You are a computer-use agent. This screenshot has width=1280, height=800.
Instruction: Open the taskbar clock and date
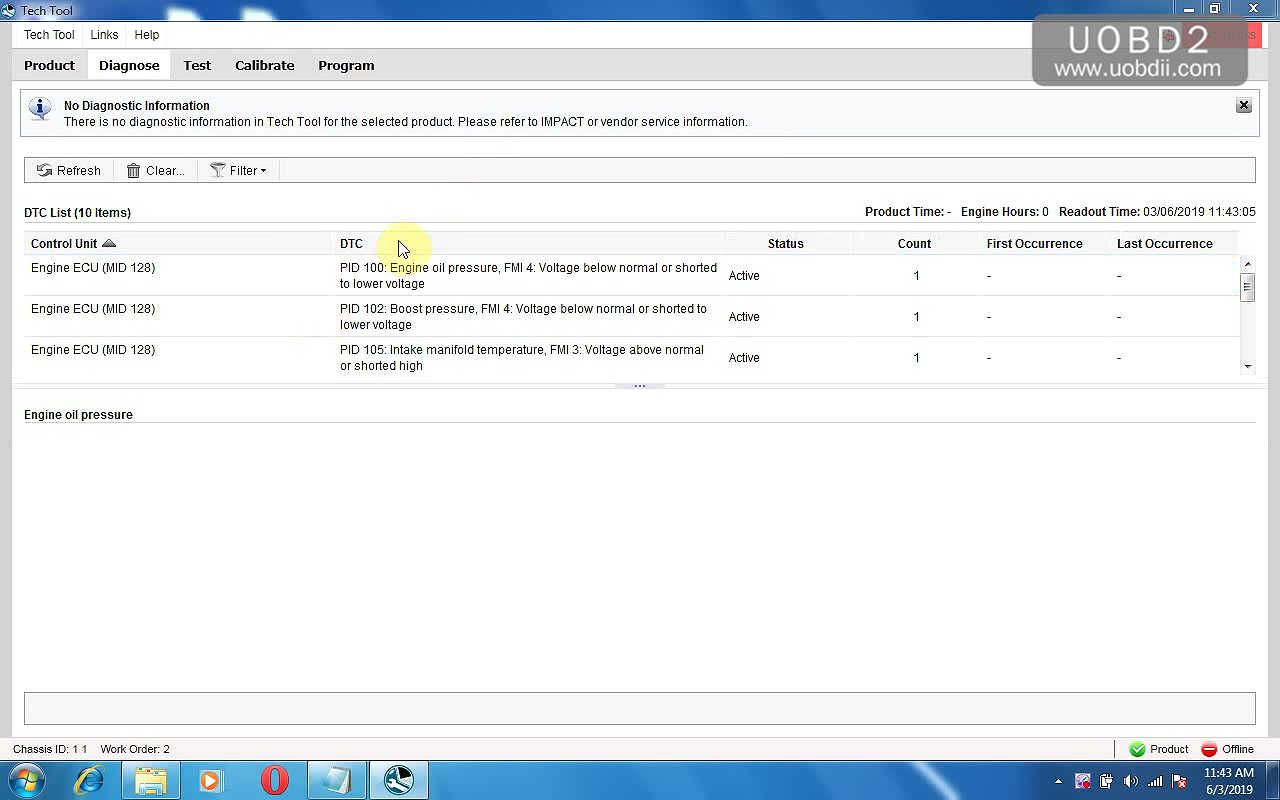tap(1229, 781)
